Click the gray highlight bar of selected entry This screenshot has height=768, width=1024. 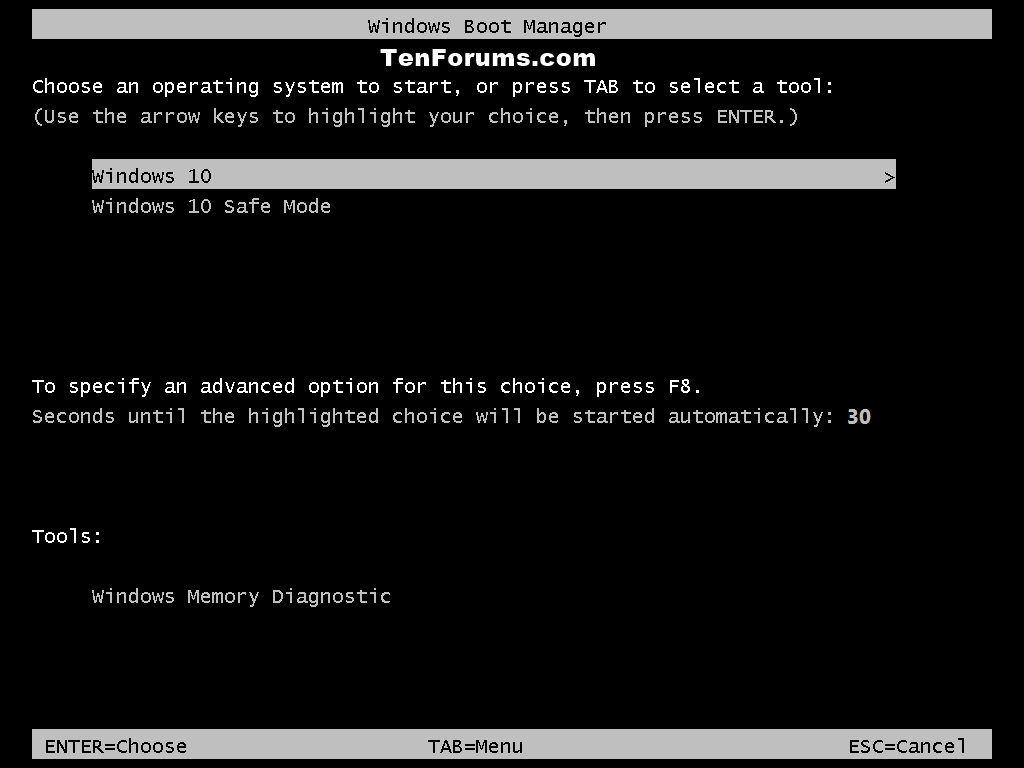point(494,174)
